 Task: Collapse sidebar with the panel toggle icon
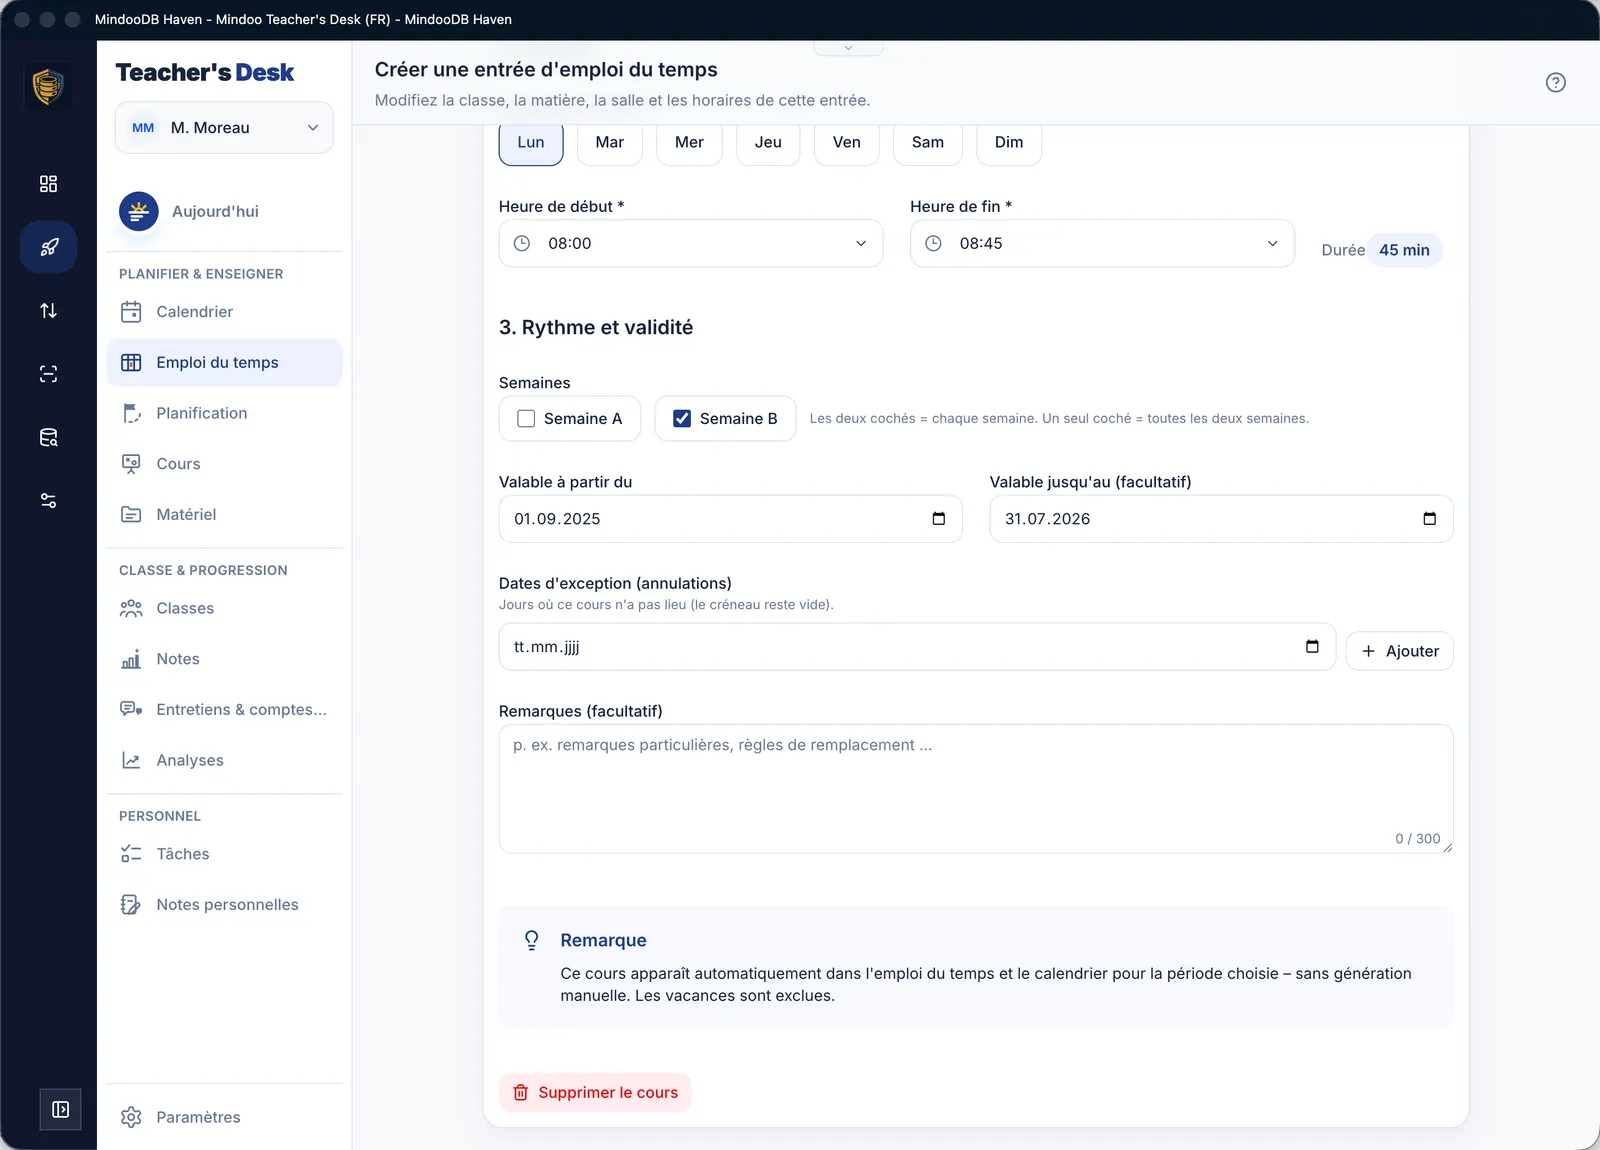60,1109
